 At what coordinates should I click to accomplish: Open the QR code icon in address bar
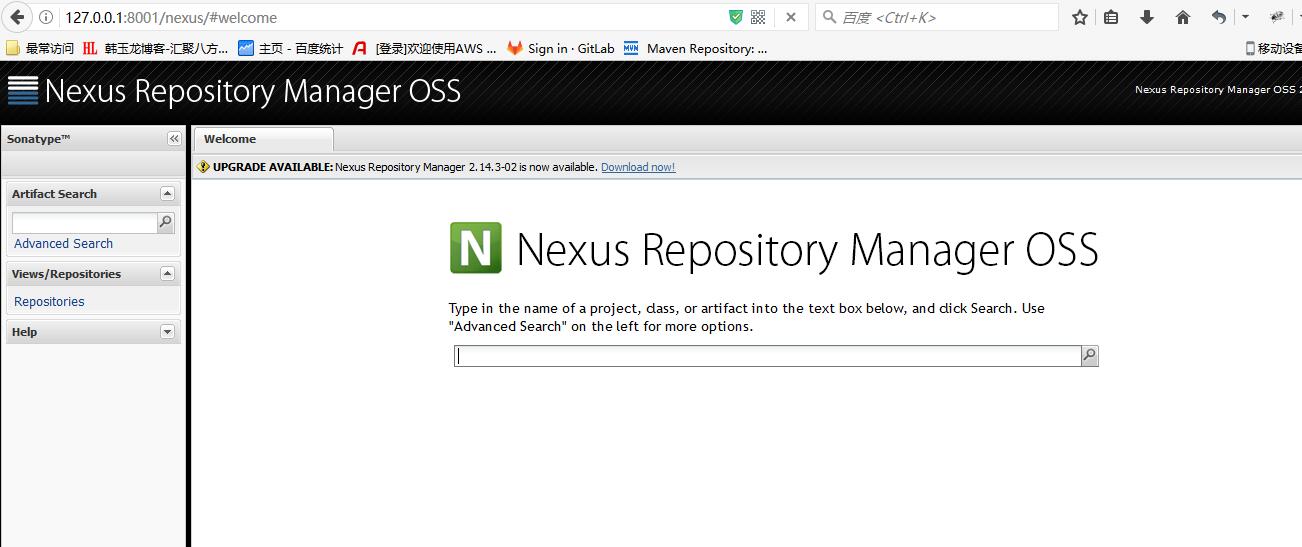[x=758, y=17]
